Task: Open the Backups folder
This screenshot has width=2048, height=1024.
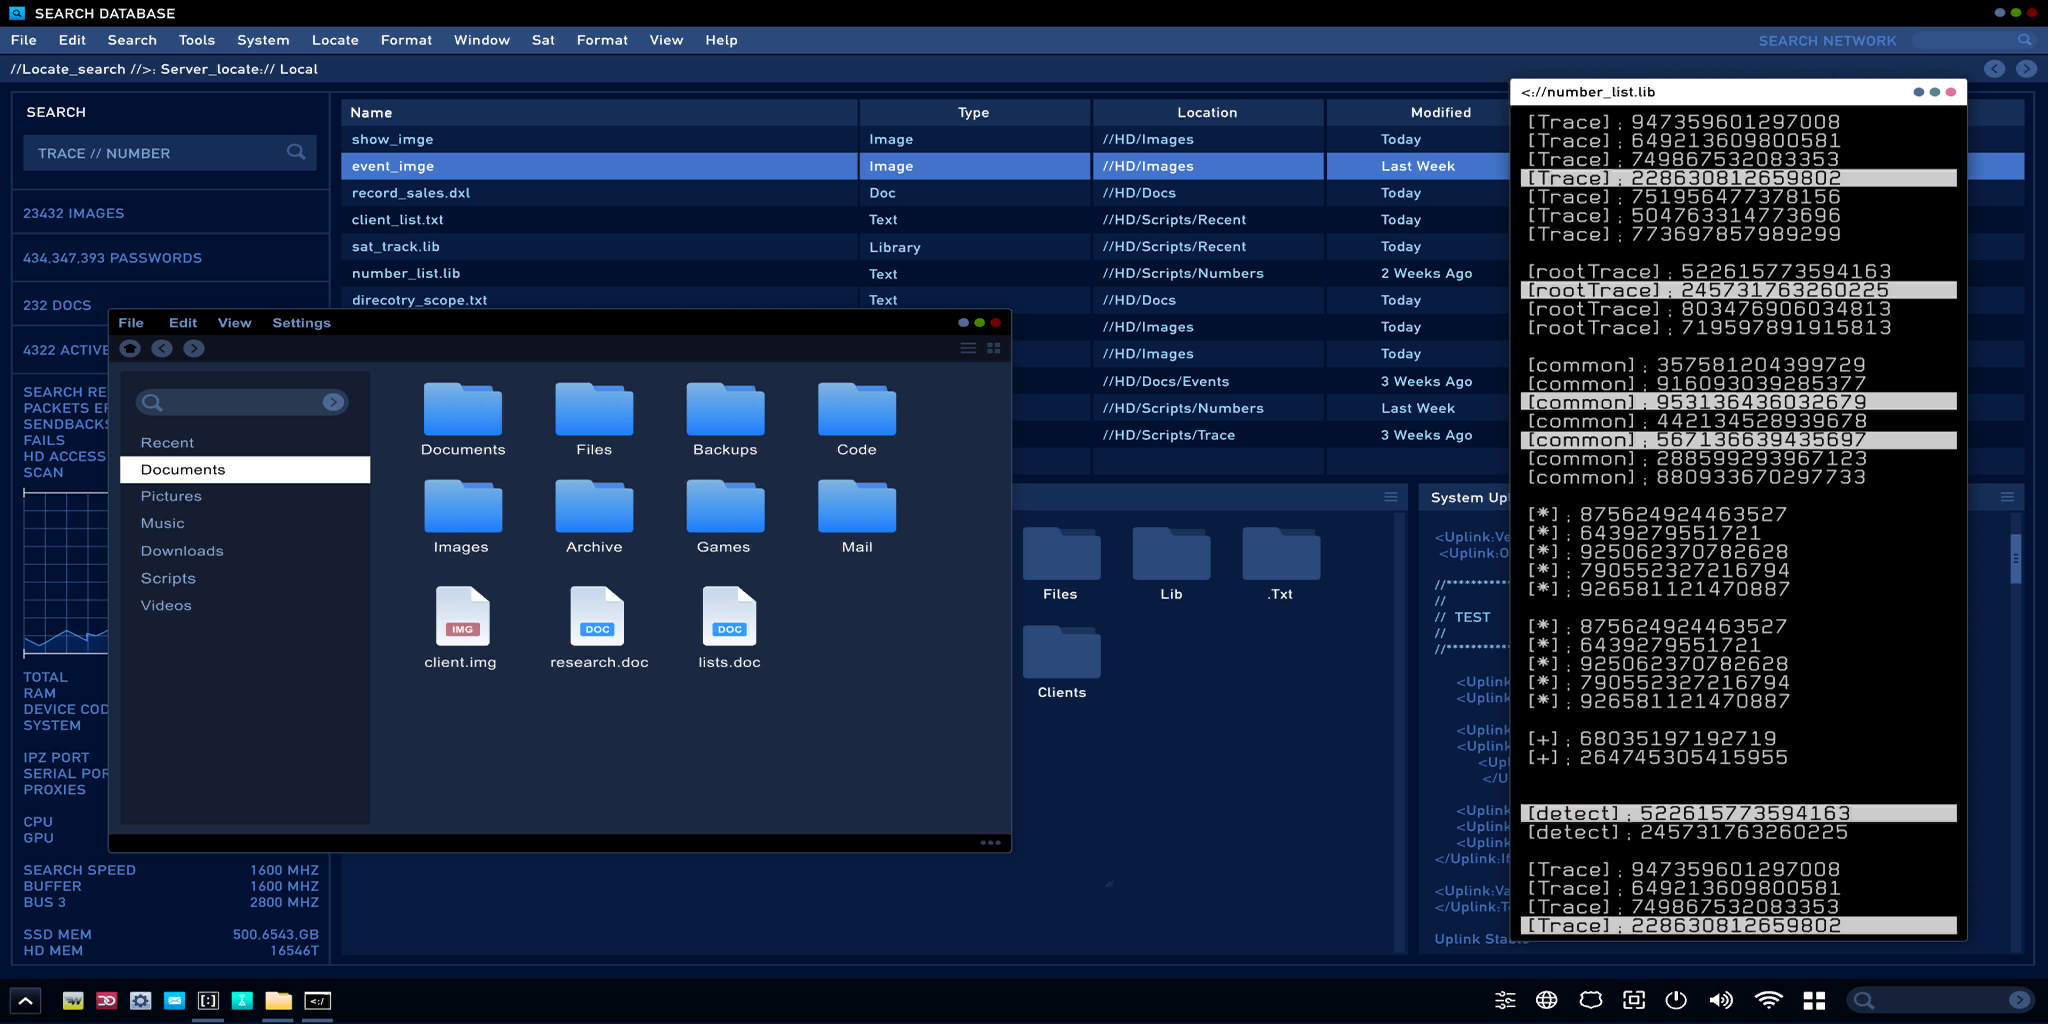Action: coord(725,409)
